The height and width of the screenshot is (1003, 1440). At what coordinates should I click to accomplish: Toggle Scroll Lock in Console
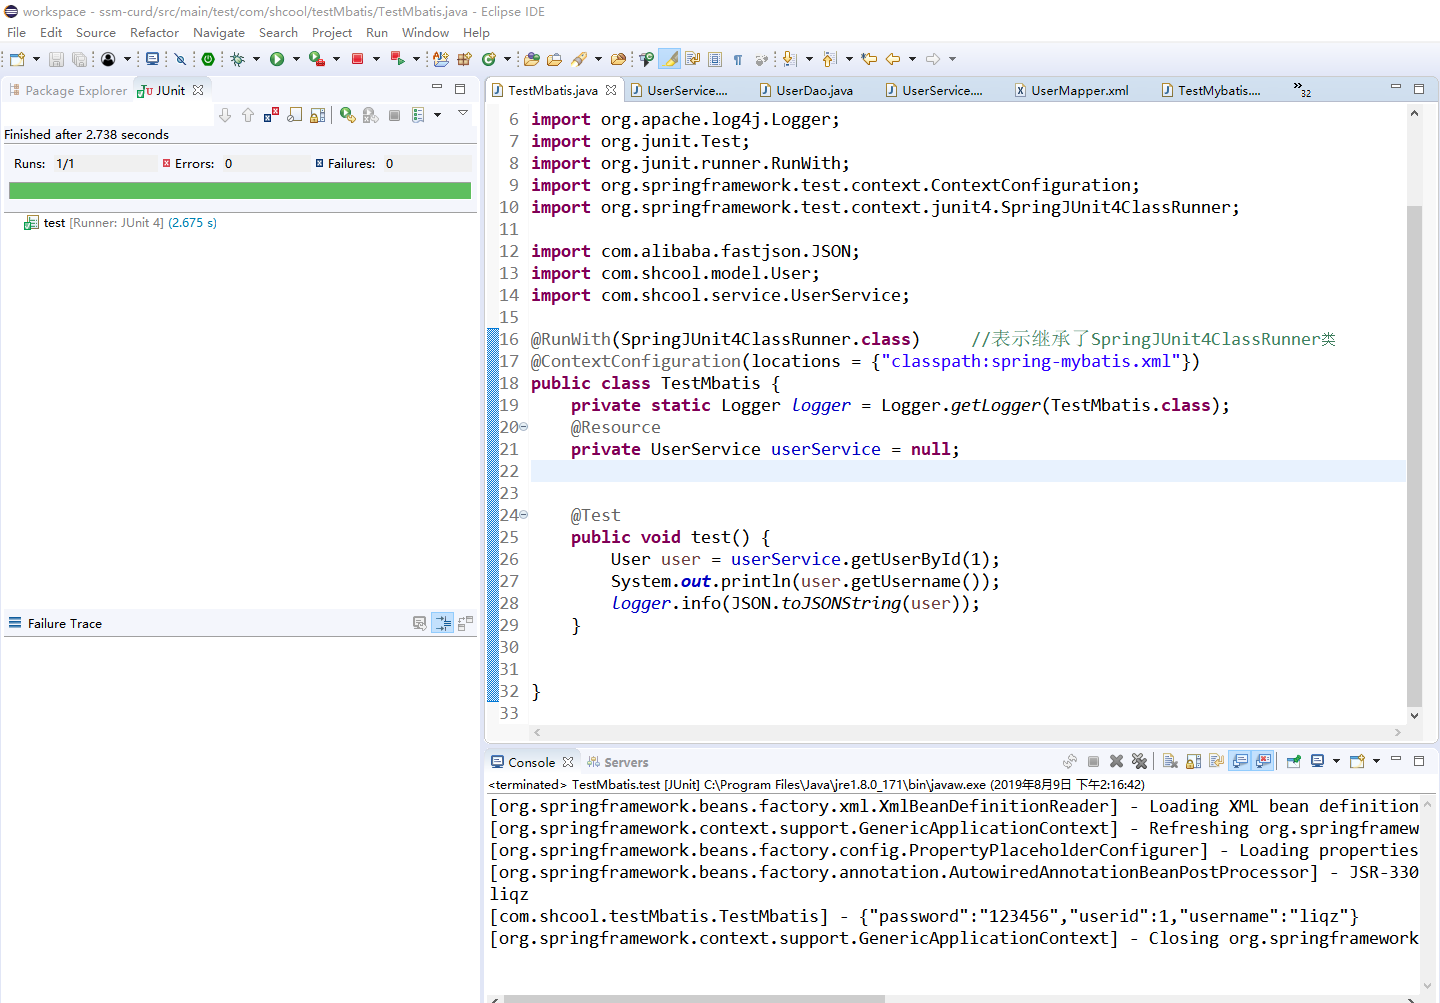pos(1193,762)
